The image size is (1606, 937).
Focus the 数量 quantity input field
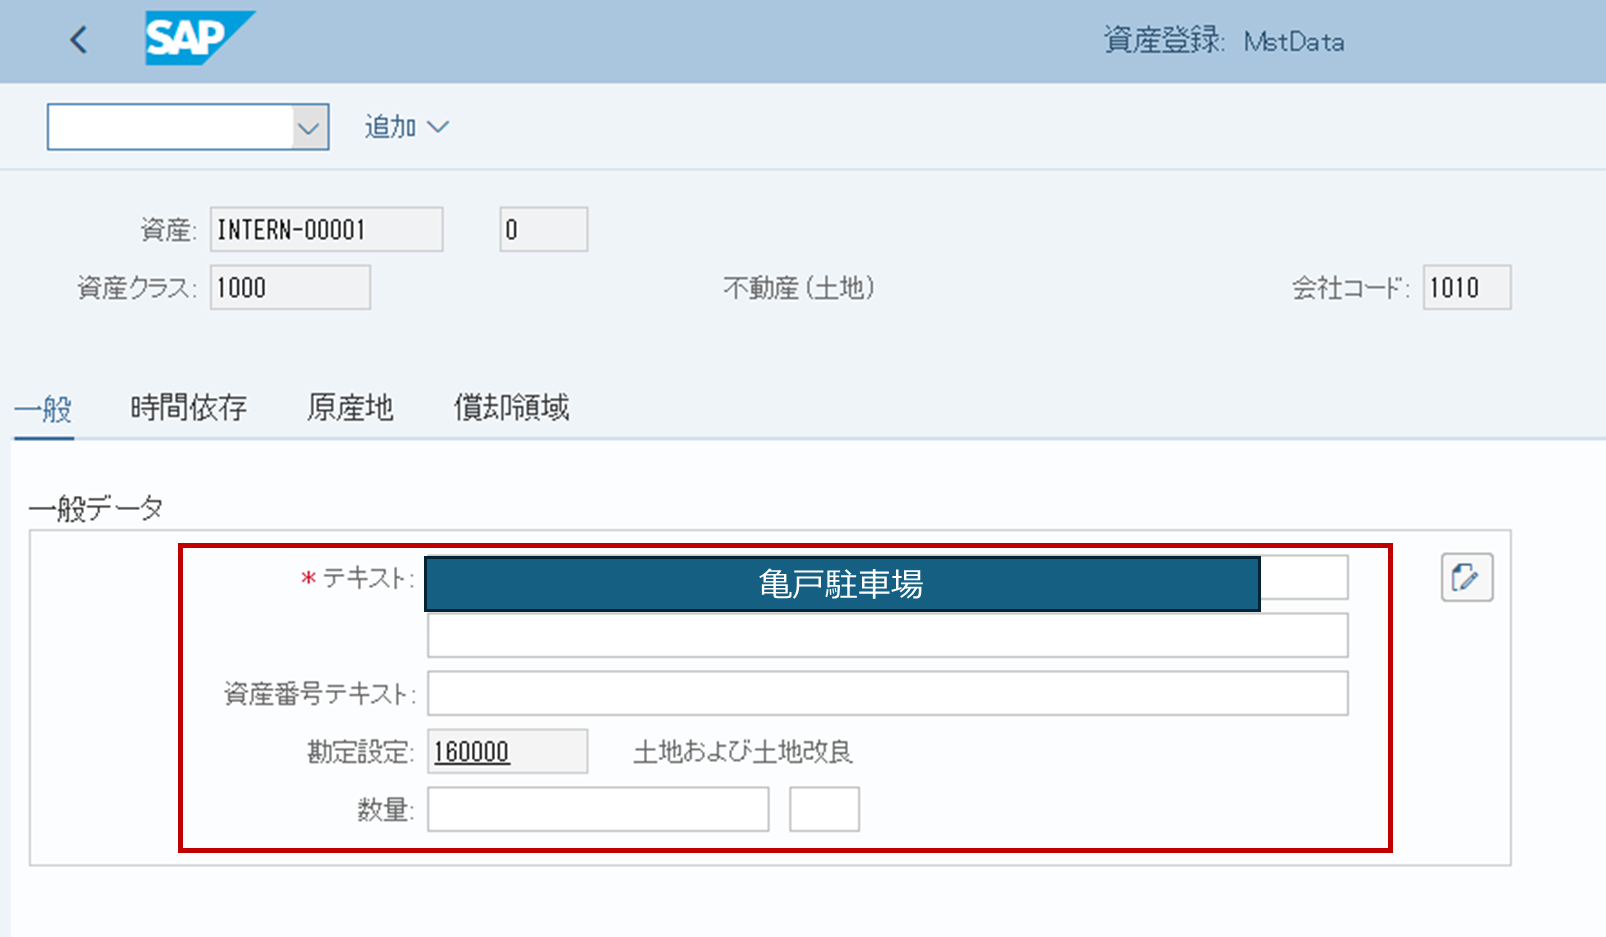pos(598,810)
